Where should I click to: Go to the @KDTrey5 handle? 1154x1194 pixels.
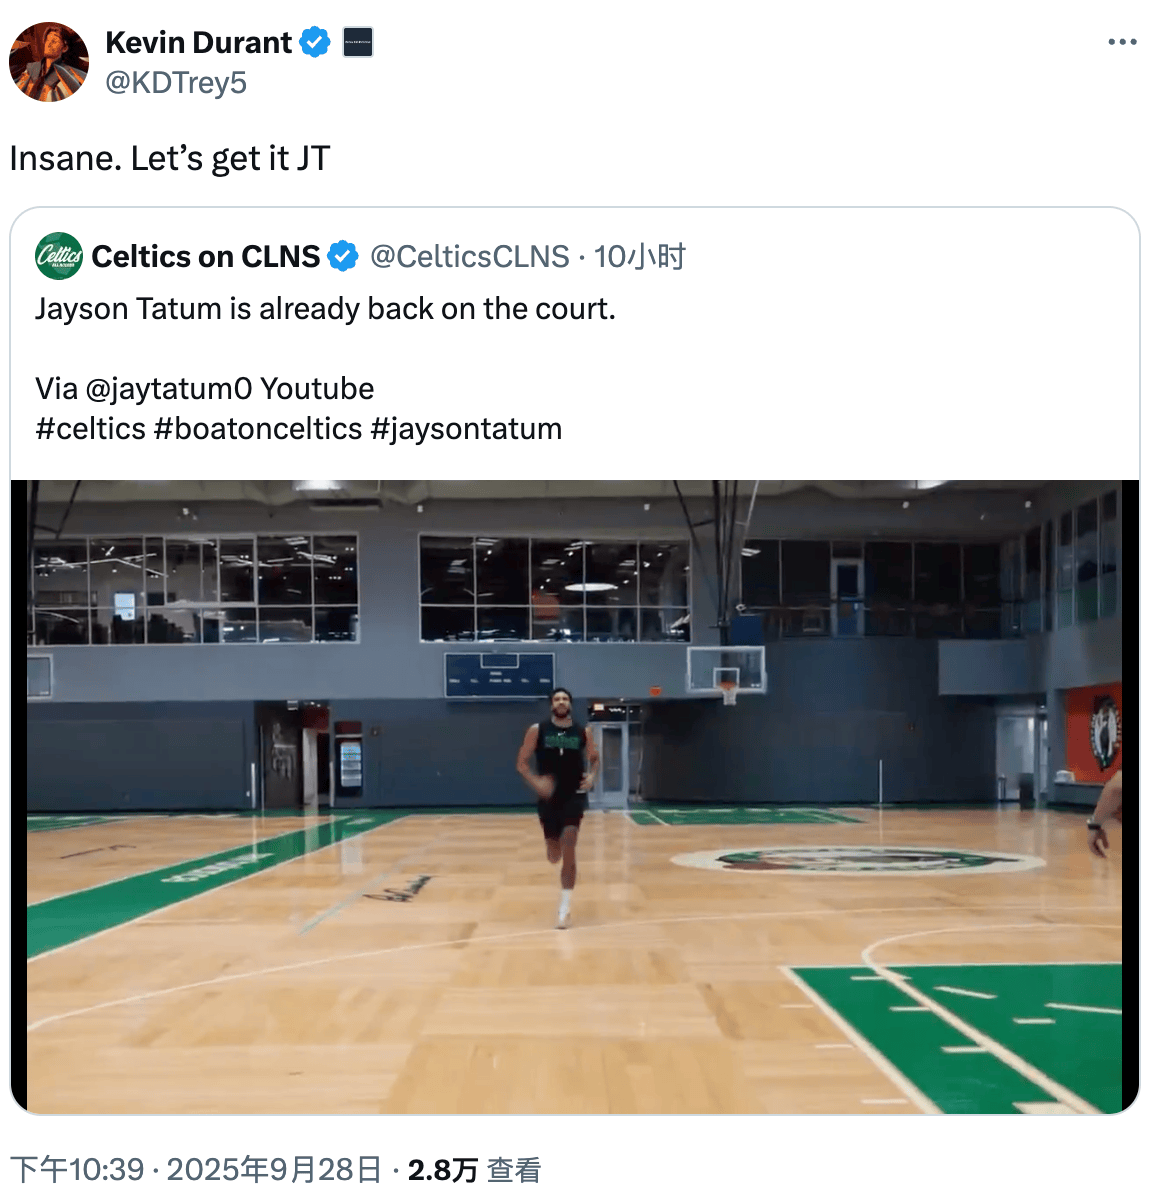pyautogui.click(x=176, y=83)
